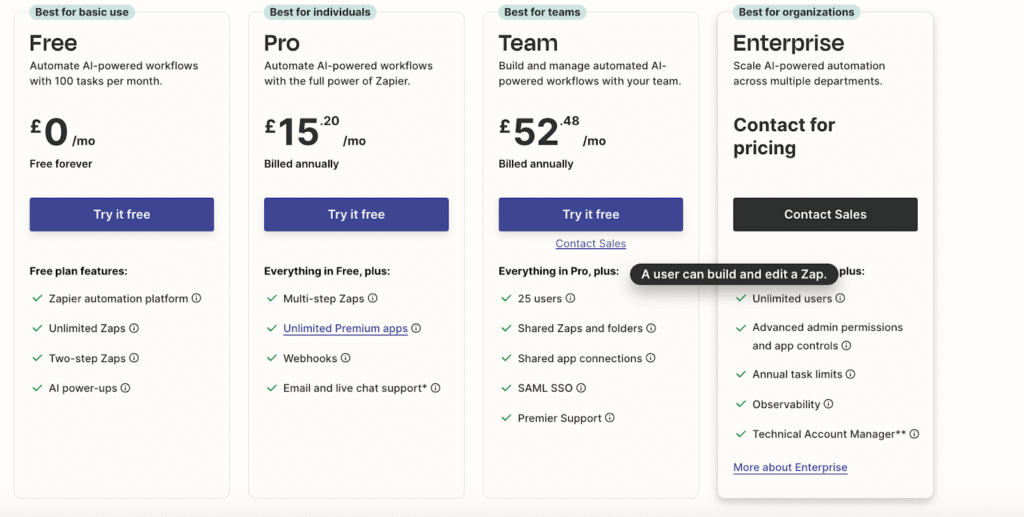This screenshot has width=1024, height=517.
Task: Open Contact Sales link under Team plan
Action: pyautogui.click(x=591, y=243)
